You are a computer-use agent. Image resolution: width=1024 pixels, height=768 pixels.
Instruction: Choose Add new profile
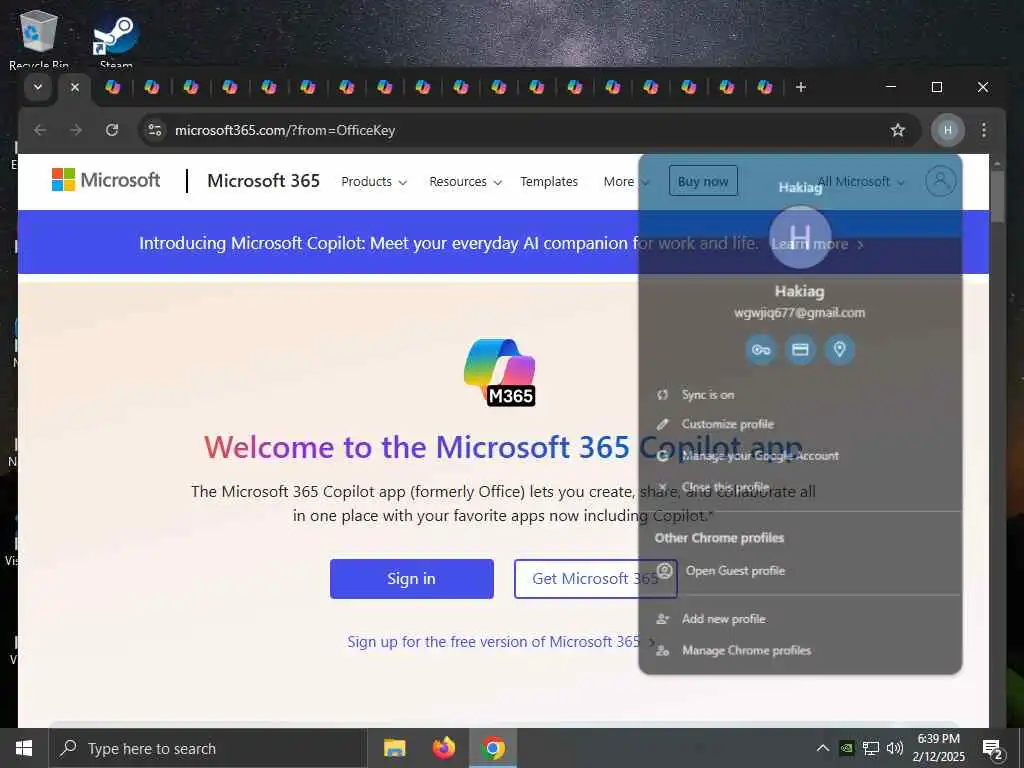click(x=800, y=618)
